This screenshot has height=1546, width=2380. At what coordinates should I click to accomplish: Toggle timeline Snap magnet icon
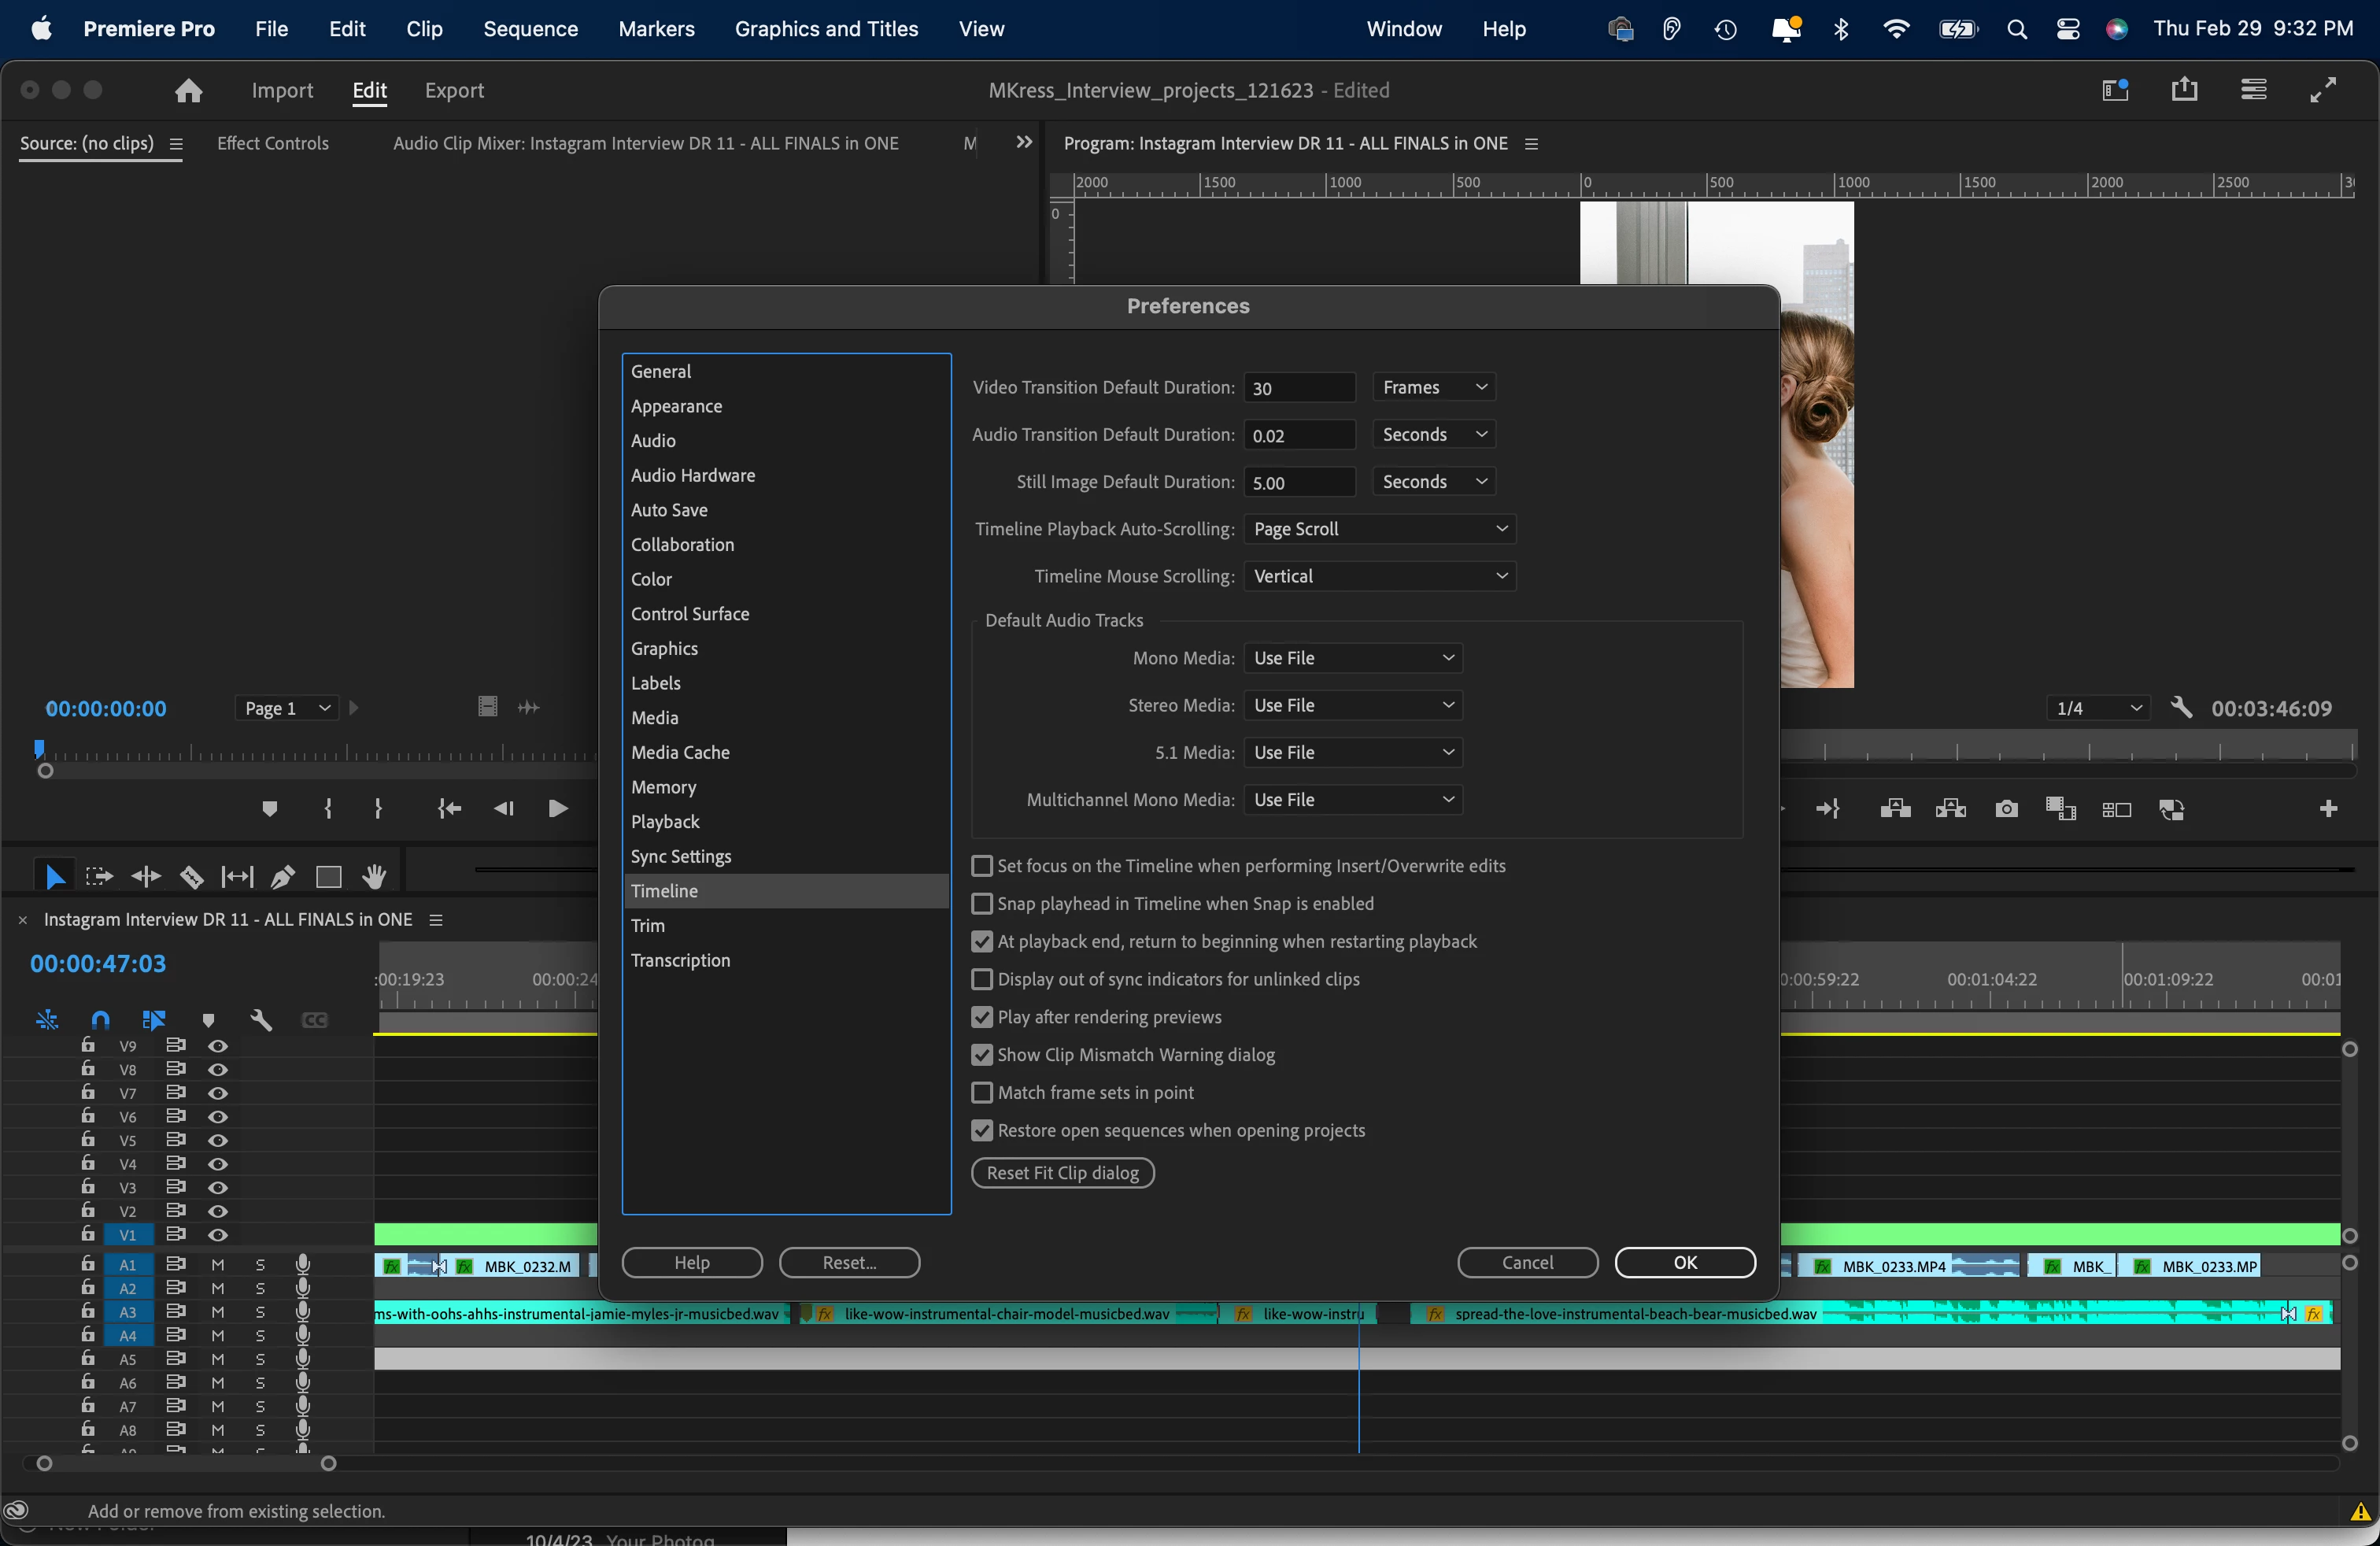point(100,1020)
